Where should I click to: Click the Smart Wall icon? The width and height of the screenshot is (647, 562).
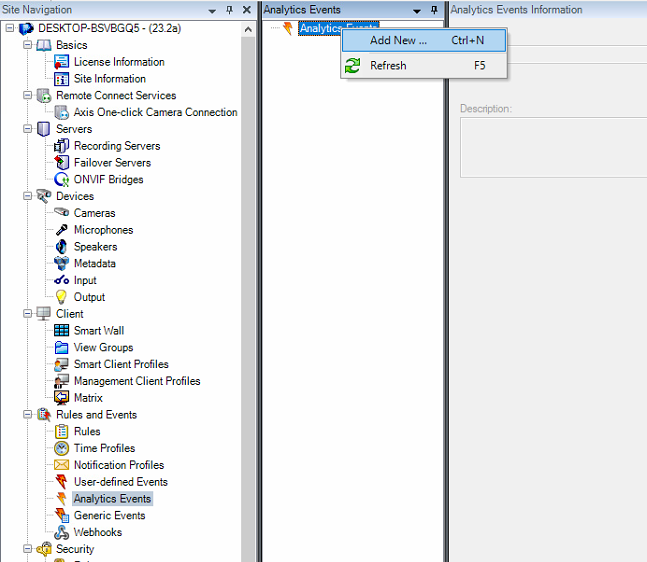click(62, 331)
